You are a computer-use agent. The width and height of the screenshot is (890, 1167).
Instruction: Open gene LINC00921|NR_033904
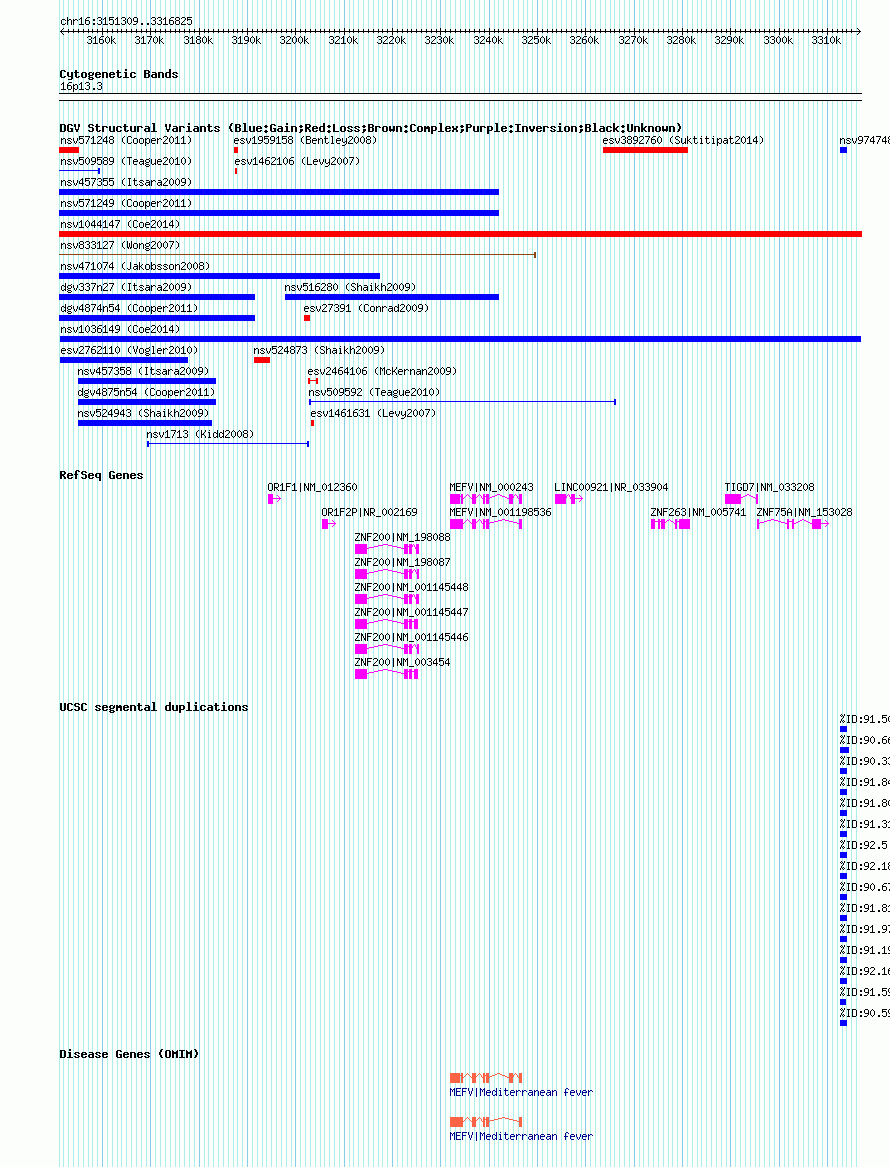611,487
